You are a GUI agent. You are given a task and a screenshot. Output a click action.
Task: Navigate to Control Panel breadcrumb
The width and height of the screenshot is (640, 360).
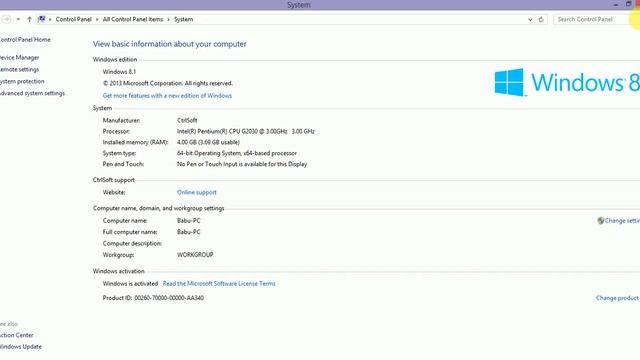73,19
